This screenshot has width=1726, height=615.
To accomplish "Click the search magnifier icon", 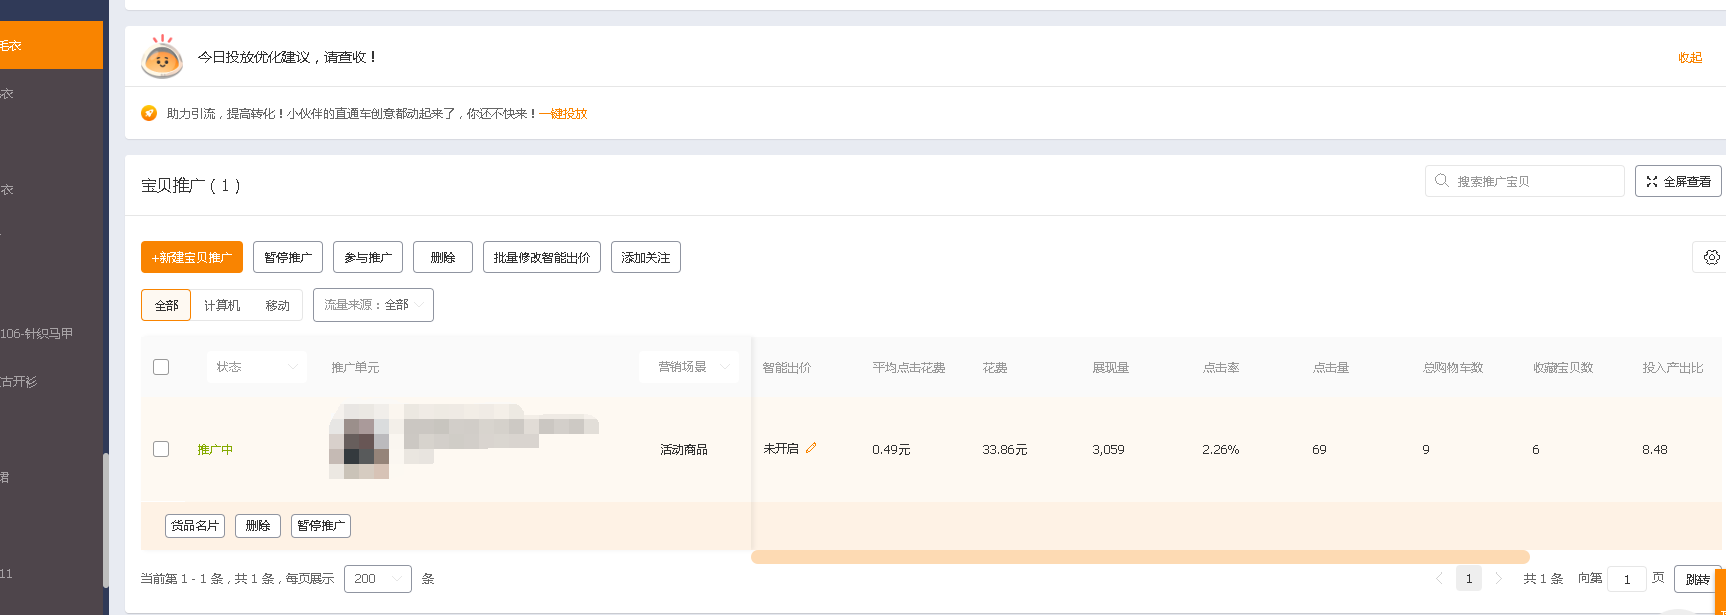I will pyautogui.click(x=1441, y=181).
